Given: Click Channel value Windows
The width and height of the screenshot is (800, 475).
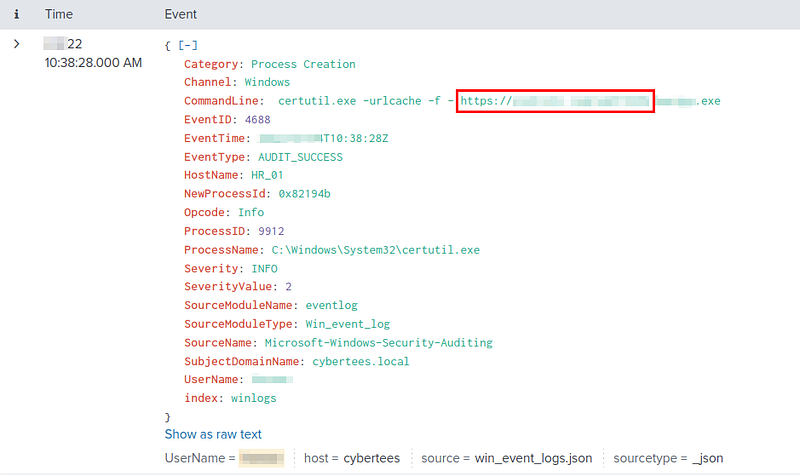Looking at the screenshot, I should [x=267, y=82].
